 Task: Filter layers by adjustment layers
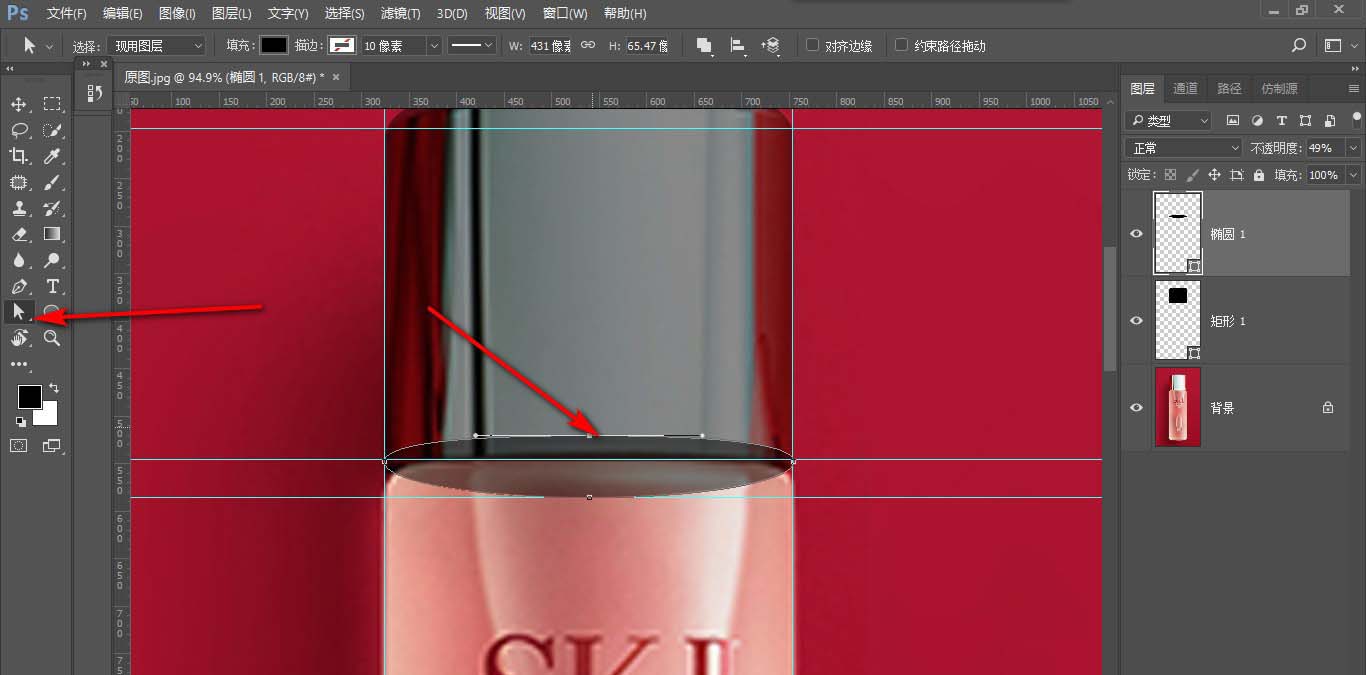[x=1257, y=120]
